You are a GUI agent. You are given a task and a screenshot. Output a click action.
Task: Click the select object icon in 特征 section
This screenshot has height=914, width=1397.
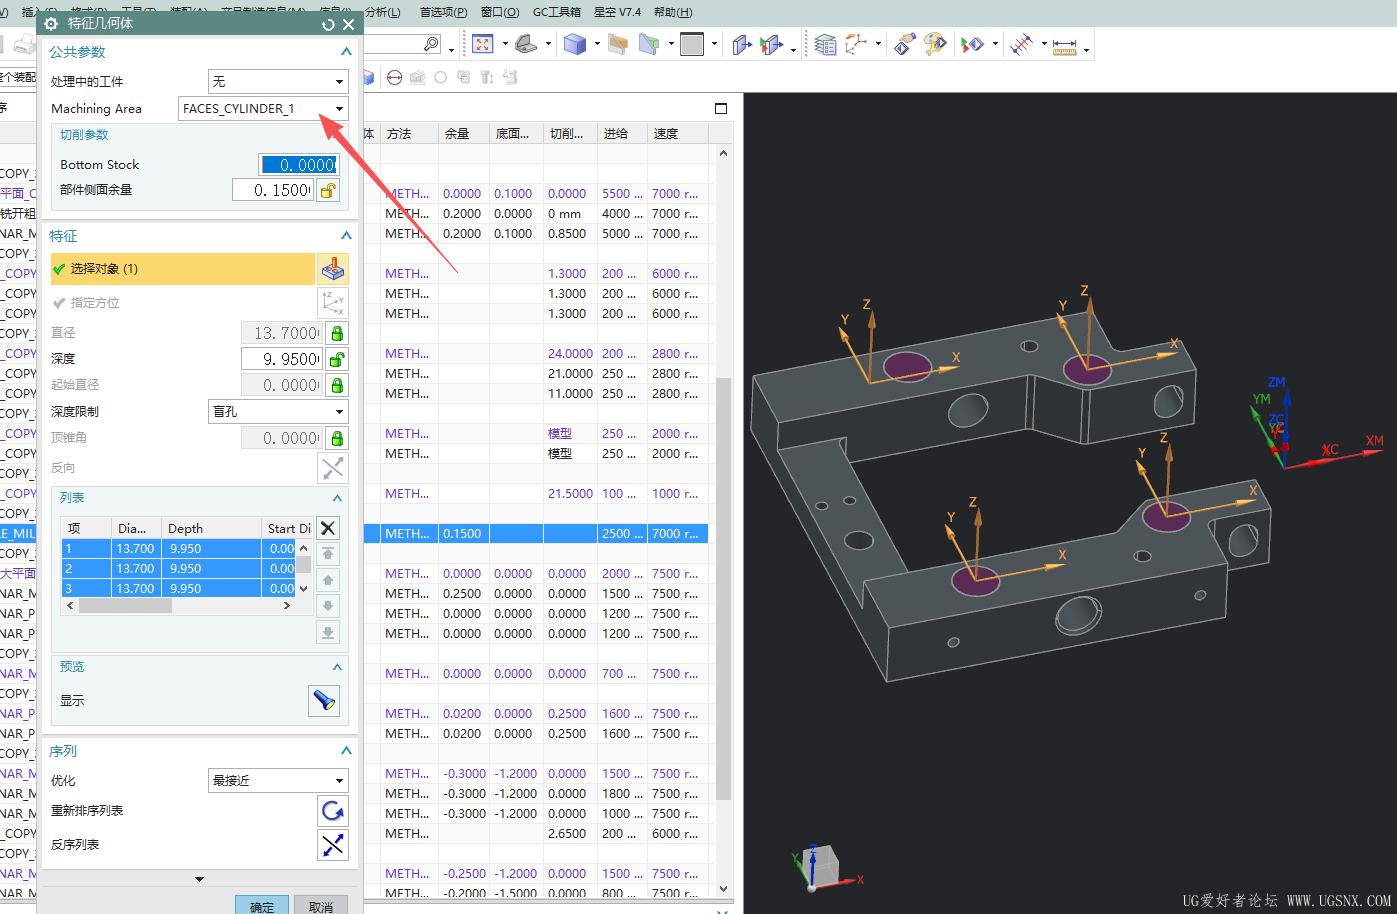[x=332, y=269]
